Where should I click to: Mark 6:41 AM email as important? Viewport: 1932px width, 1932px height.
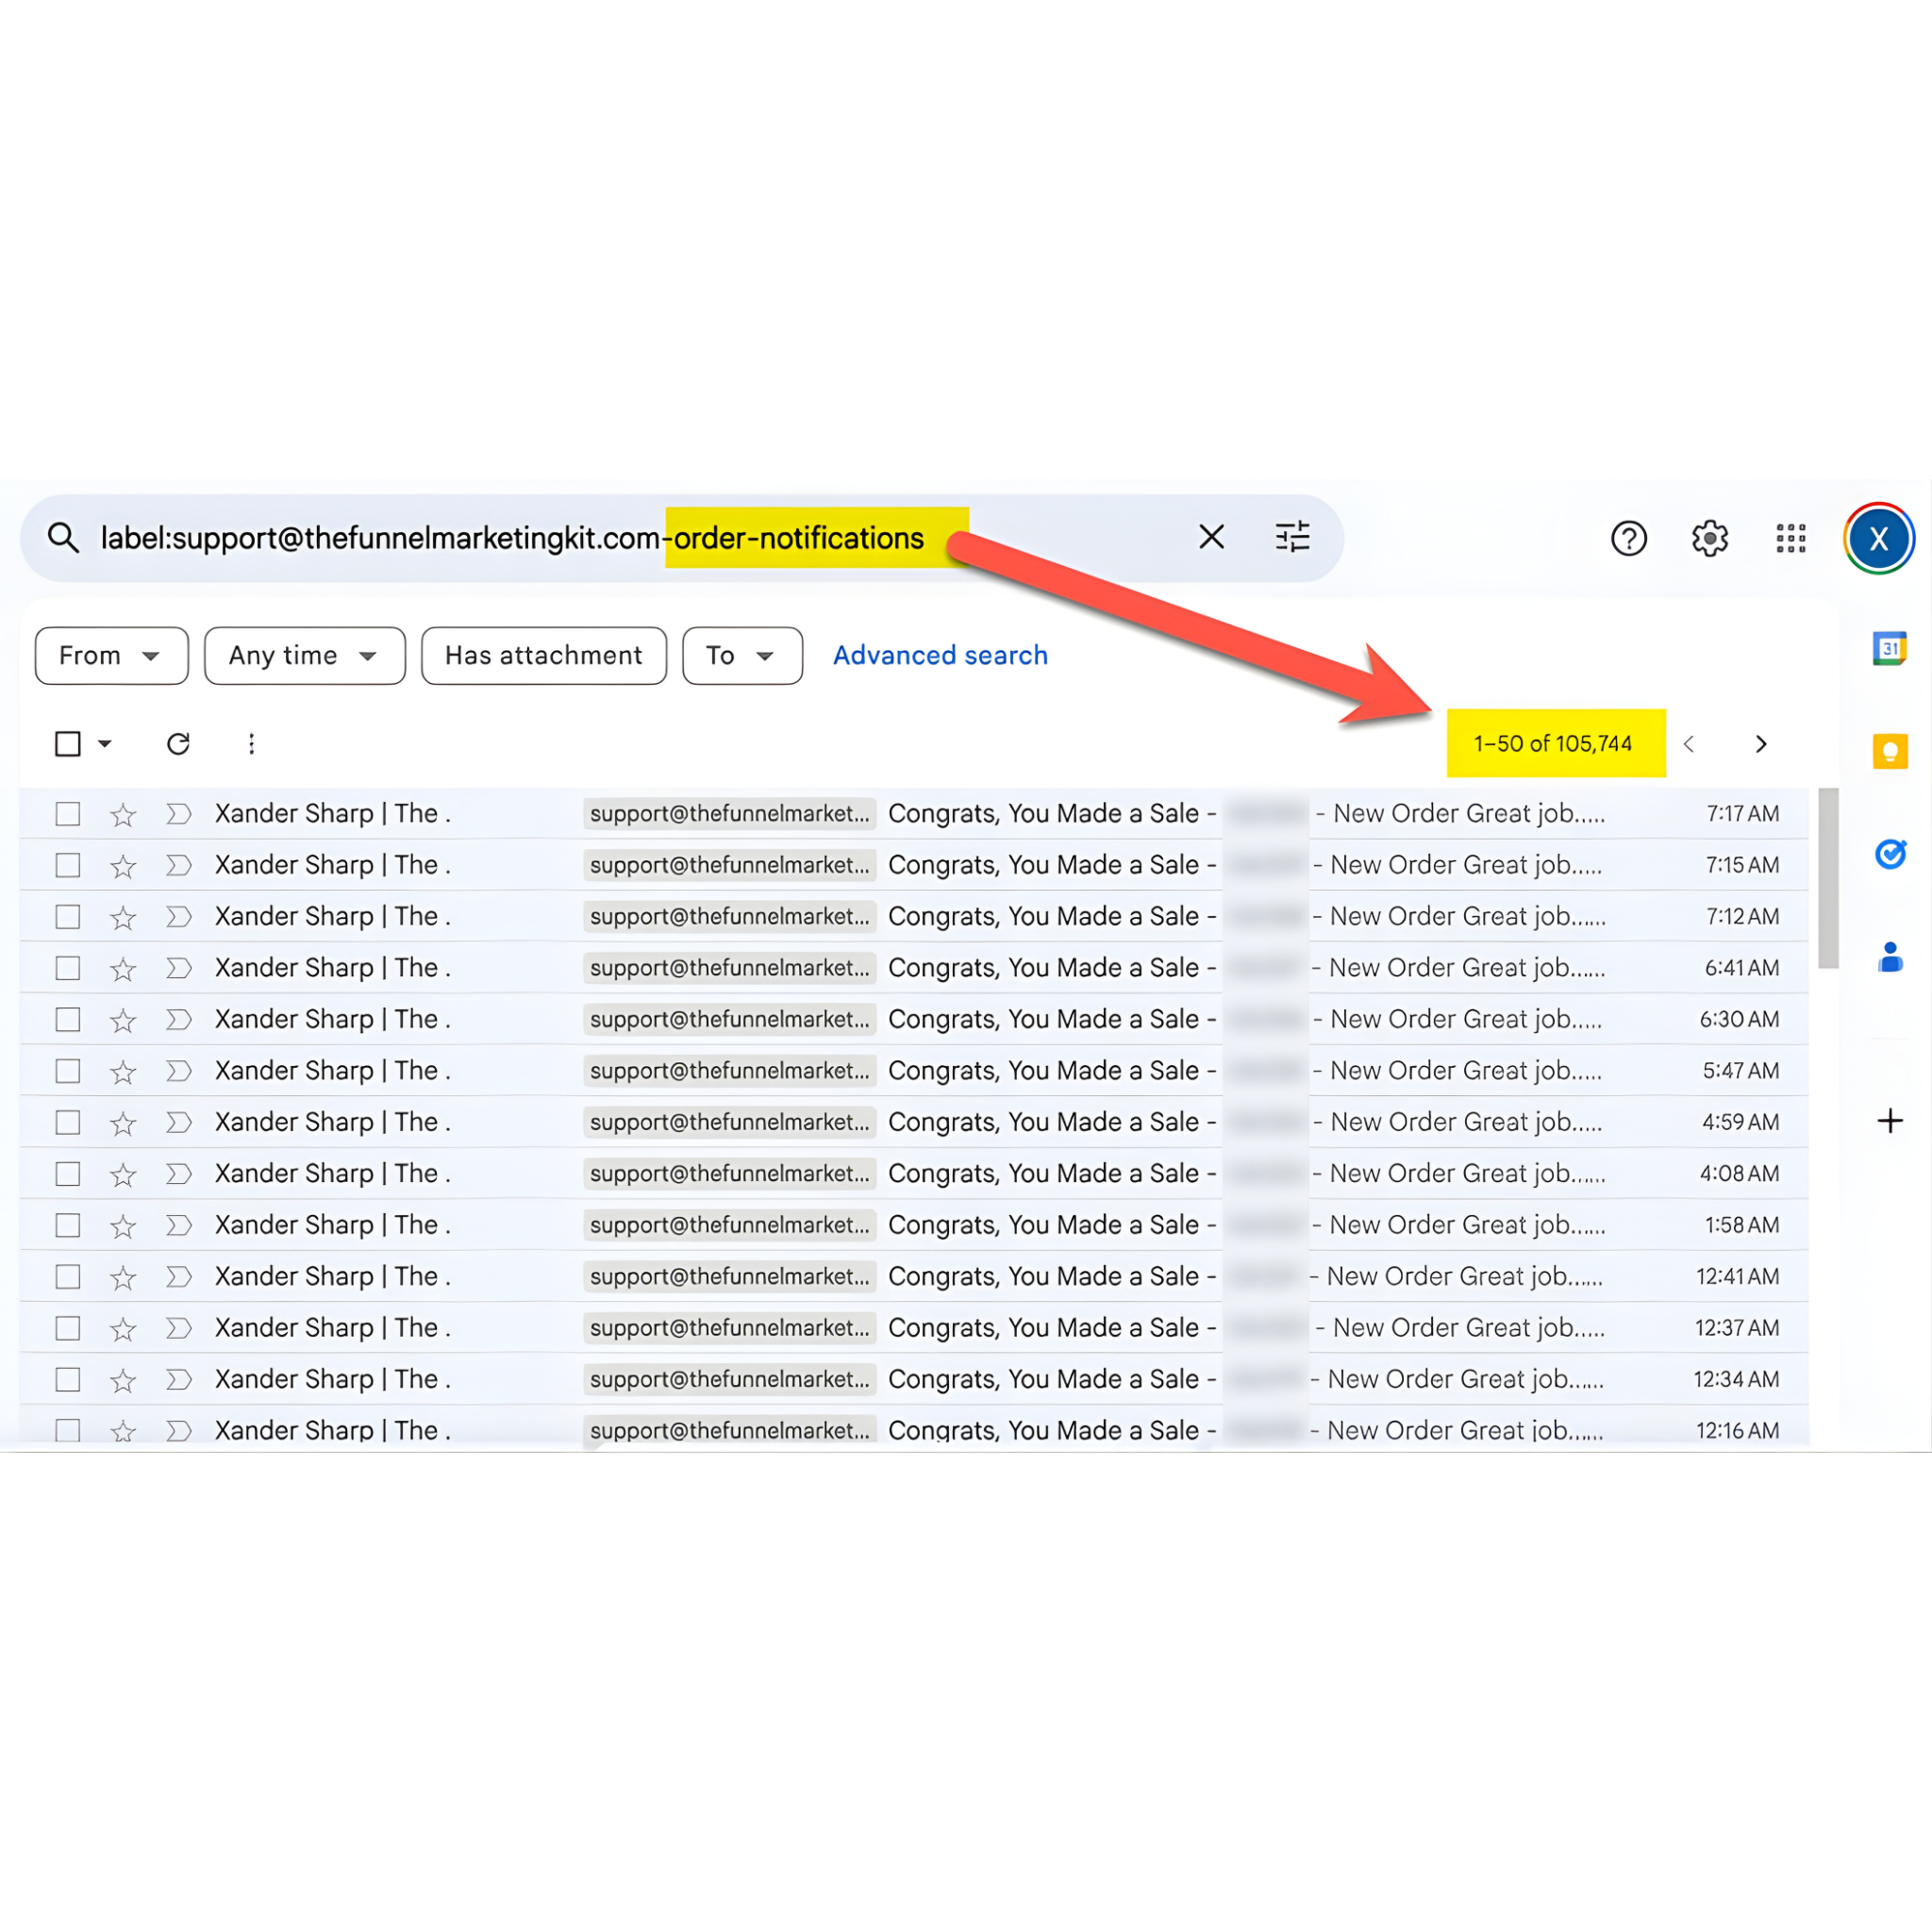(x=178, y=968)
